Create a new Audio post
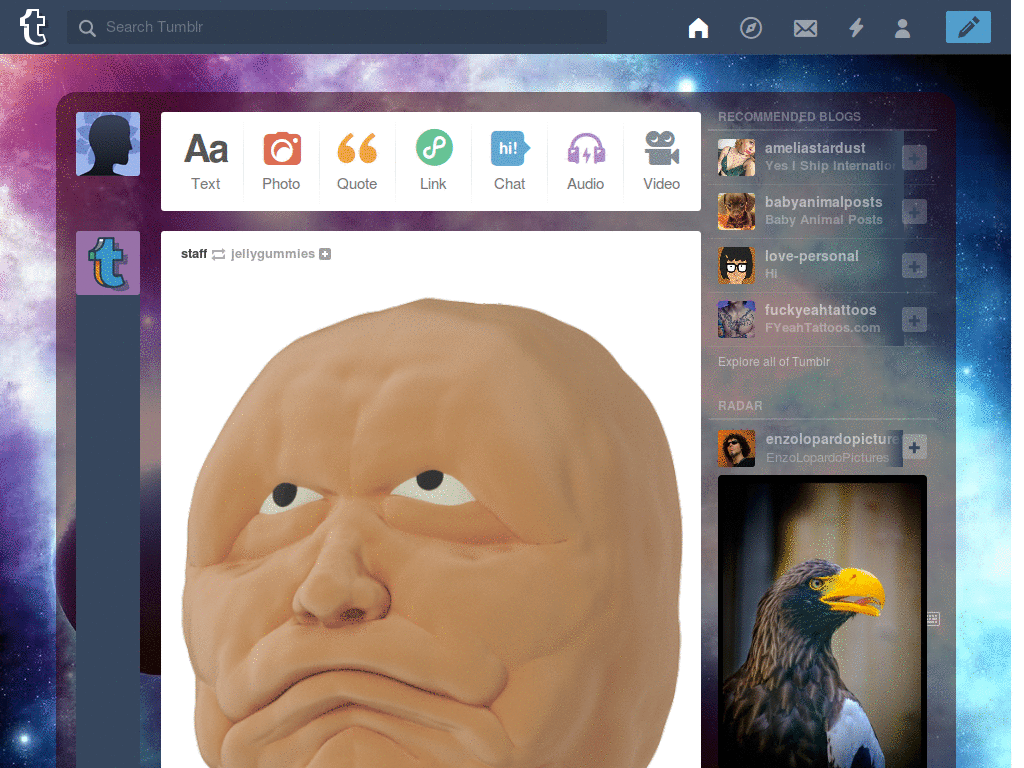This screenshot has height=768, width=1024. pyautogui.click(x=586, y=161)
